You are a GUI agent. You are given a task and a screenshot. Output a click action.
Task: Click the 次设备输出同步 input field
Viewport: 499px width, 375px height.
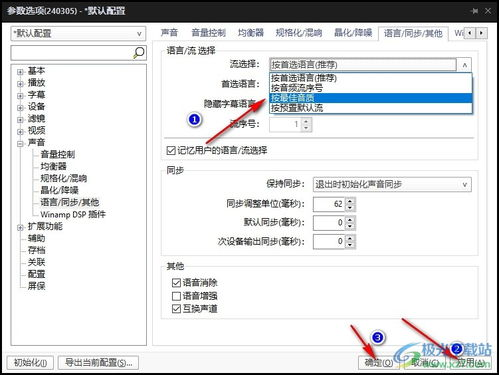point(329,242)
